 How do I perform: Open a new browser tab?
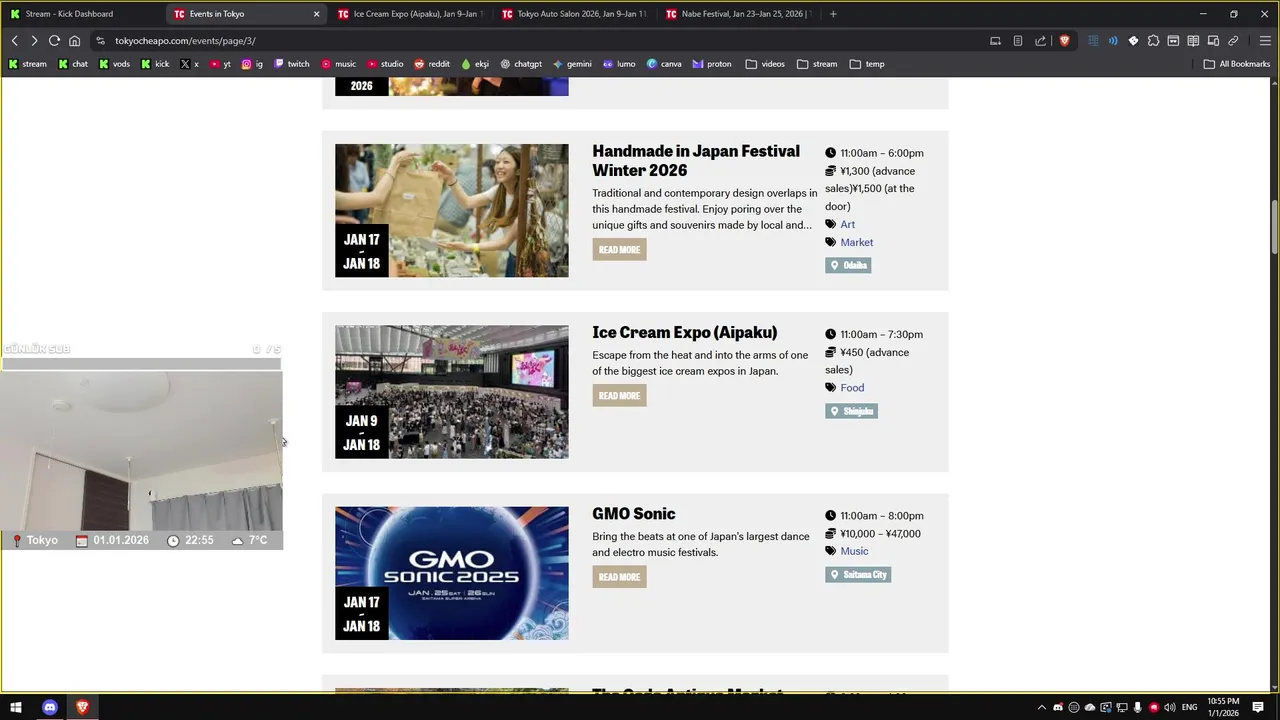point(833,14)
